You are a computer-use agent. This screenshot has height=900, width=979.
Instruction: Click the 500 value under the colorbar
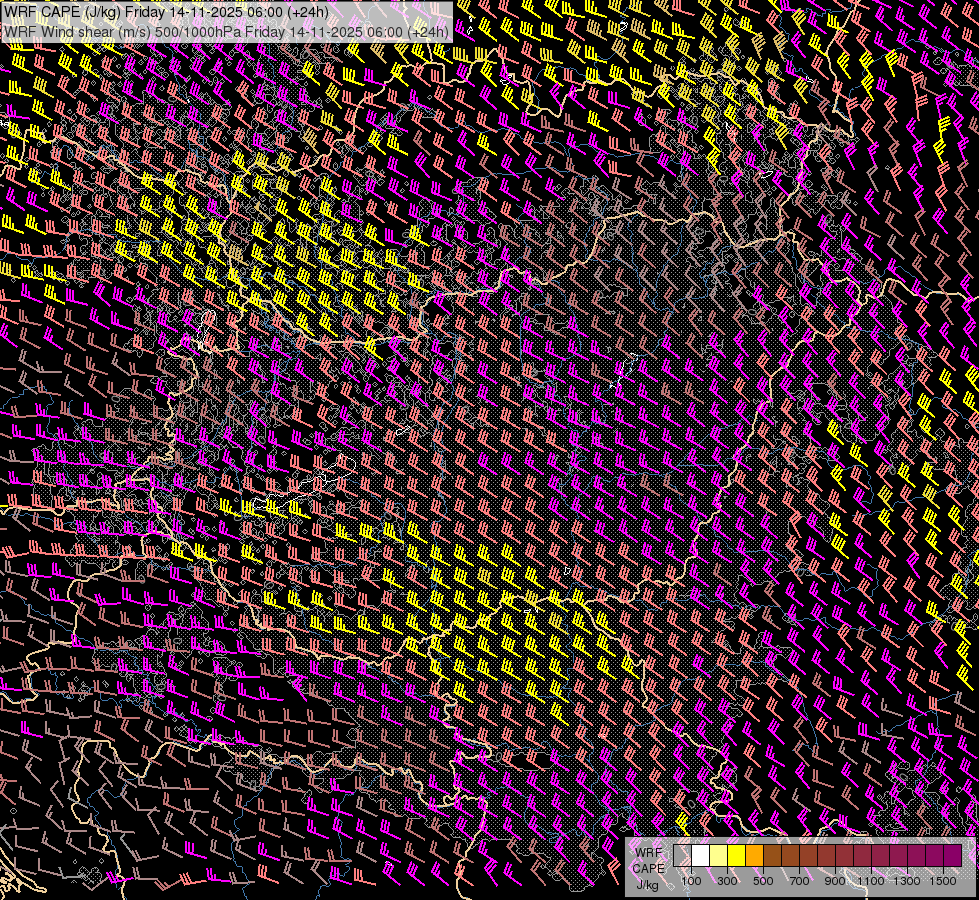pos(763,881)
